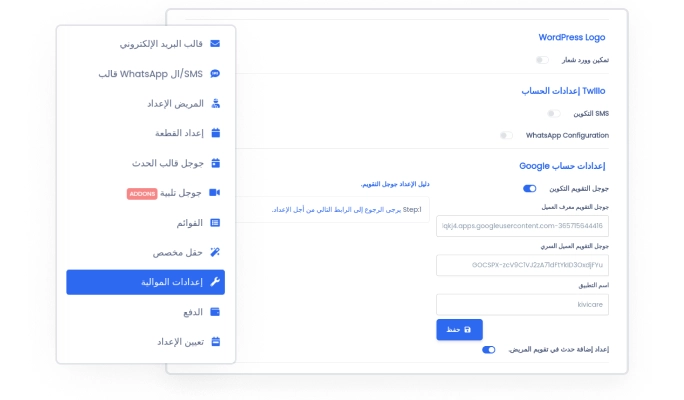Click the envelope icon for email template
The width and height of the screenshot is (684, 400).
tap(215, 44)
